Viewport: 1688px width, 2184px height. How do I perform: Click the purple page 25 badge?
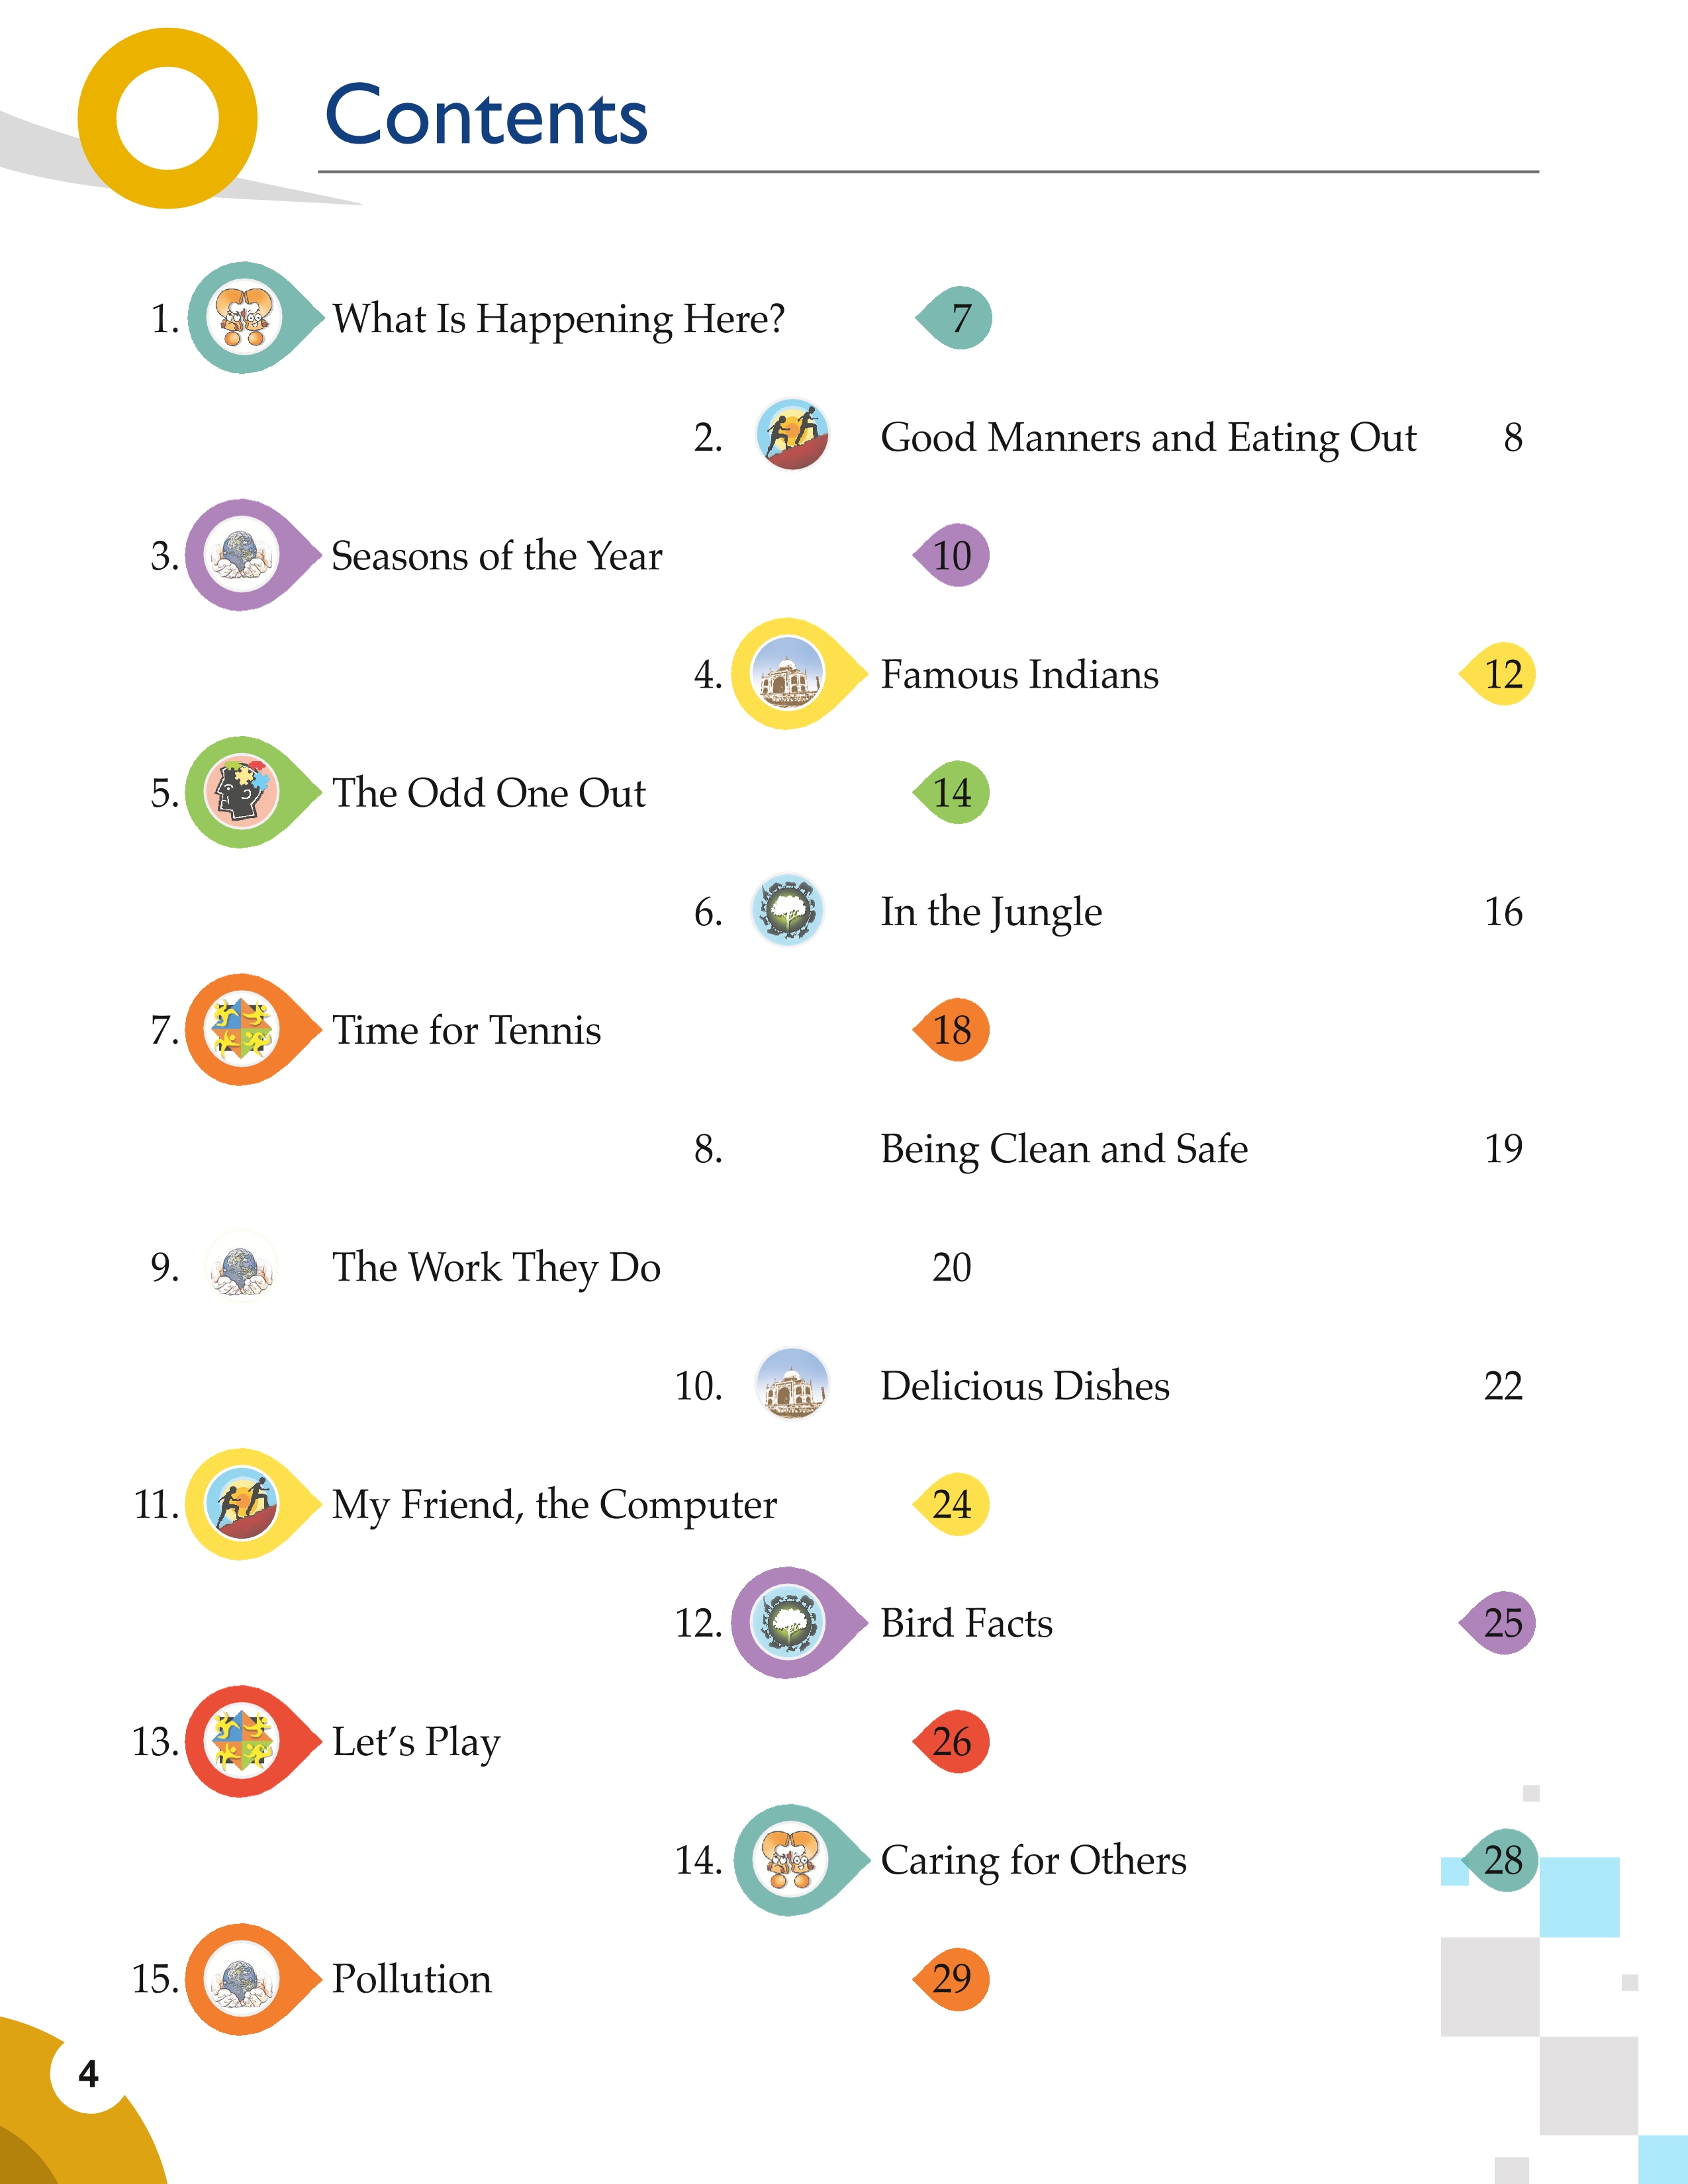1498,1622
